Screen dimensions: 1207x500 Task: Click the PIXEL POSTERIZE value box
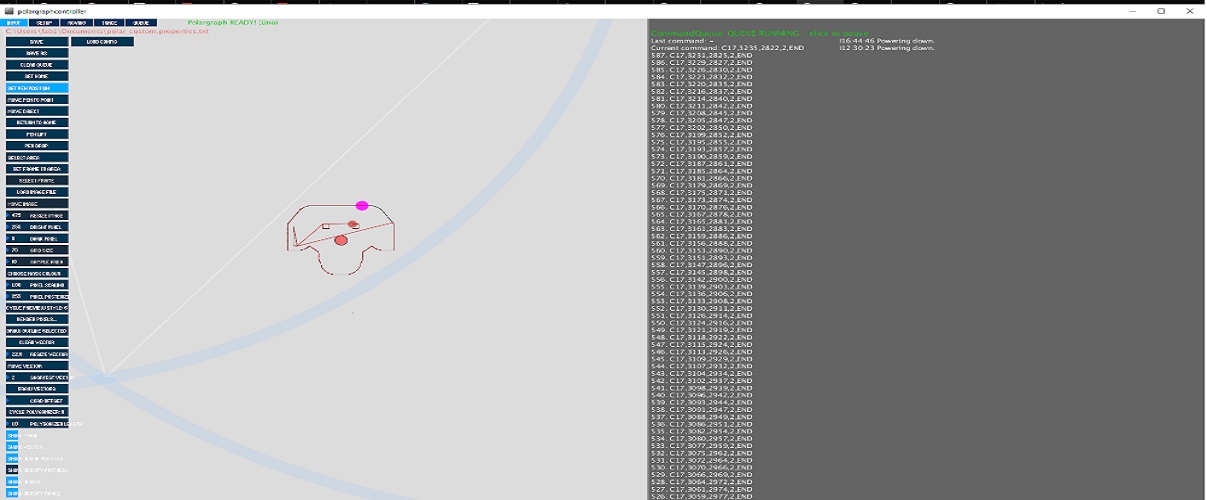coord(37,296)
